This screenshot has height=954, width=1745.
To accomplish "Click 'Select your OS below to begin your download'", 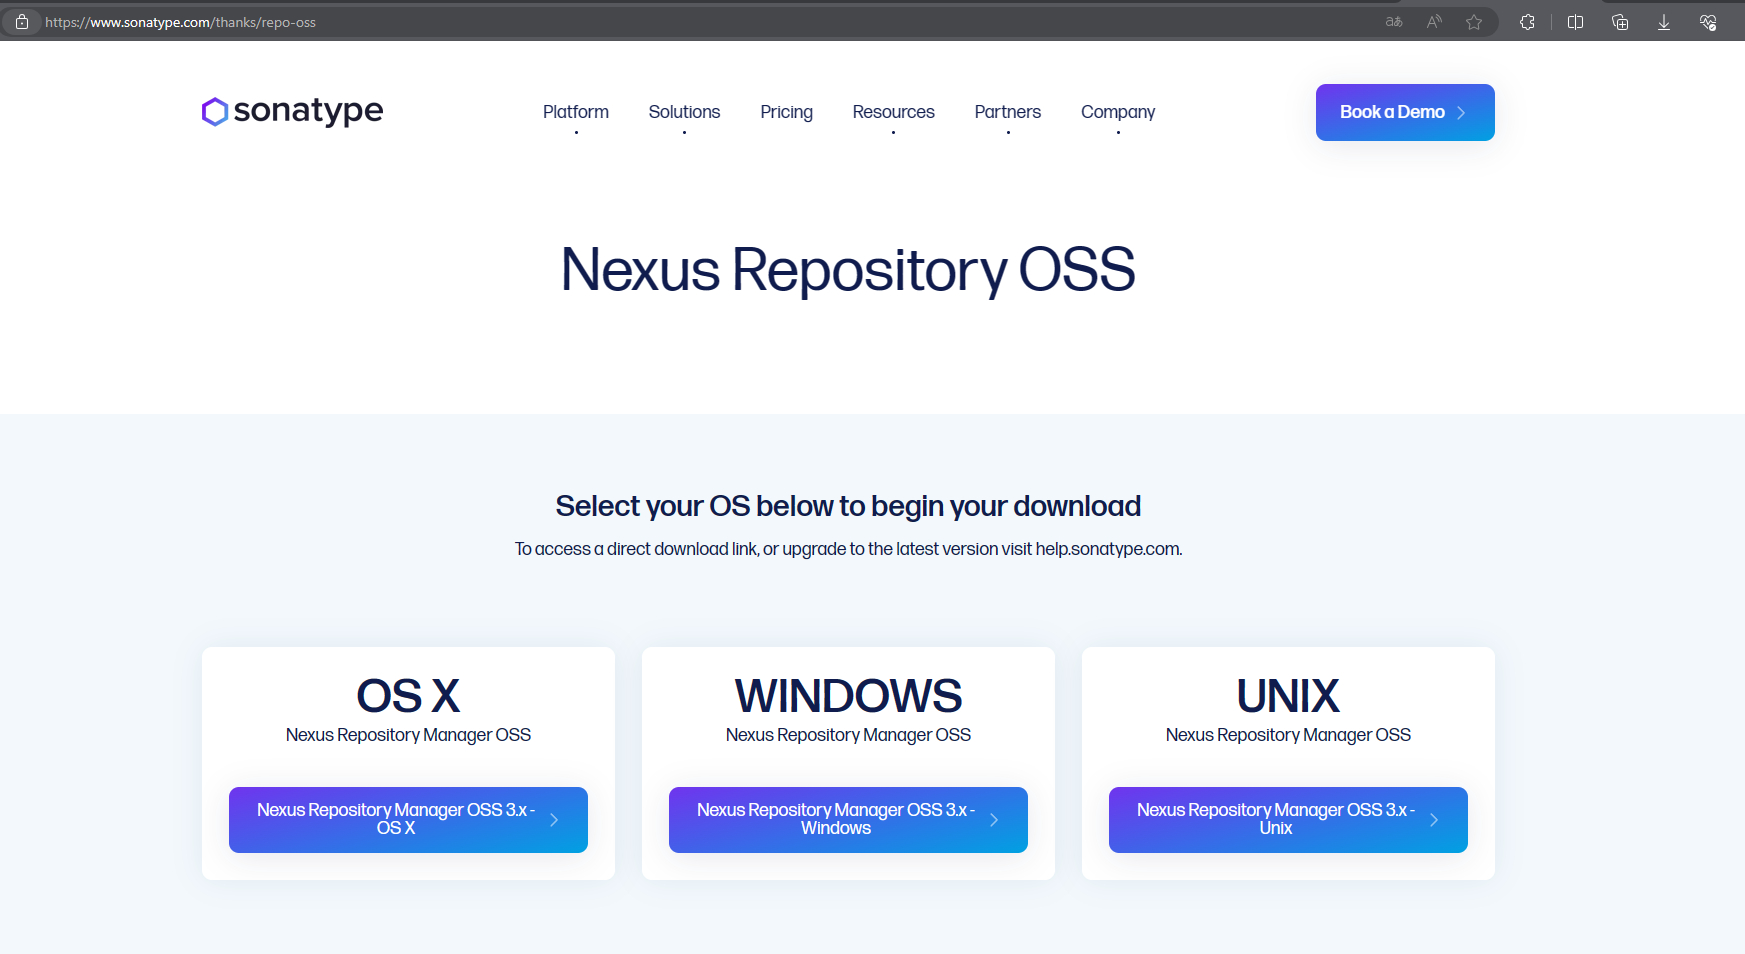I will [x=848, y=506].
